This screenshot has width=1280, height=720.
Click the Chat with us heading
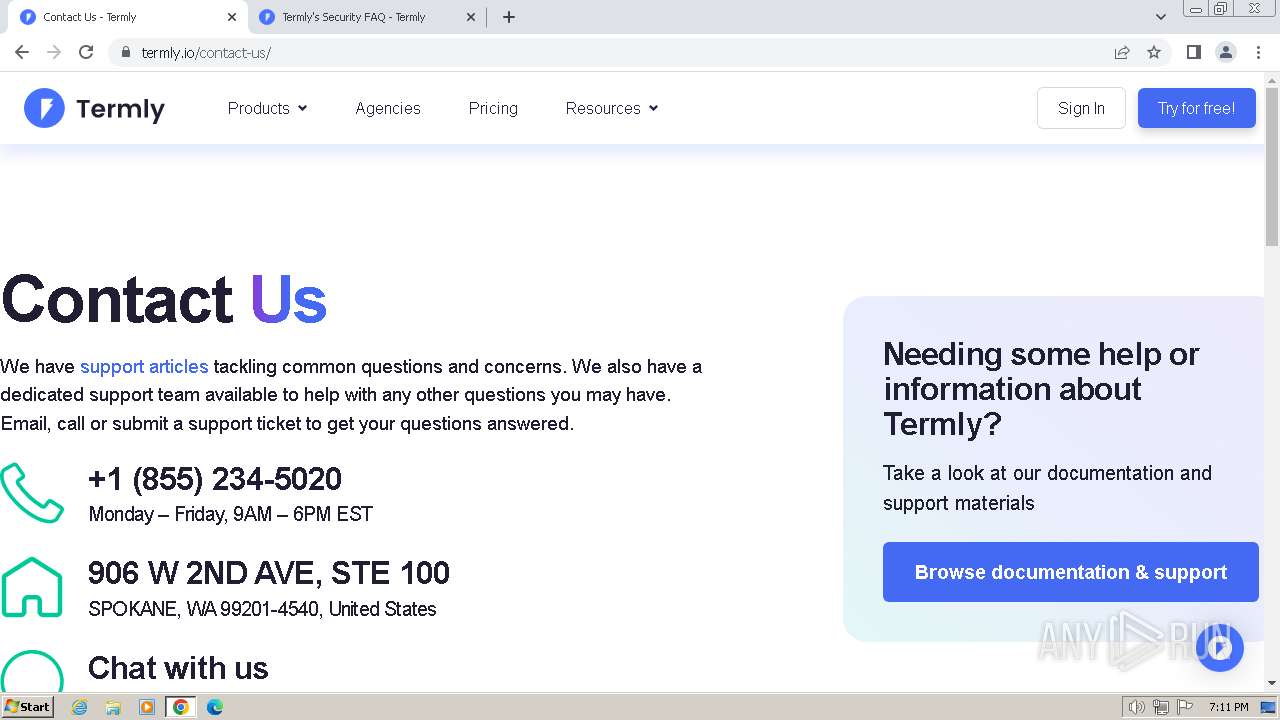[x=178, y=668]
